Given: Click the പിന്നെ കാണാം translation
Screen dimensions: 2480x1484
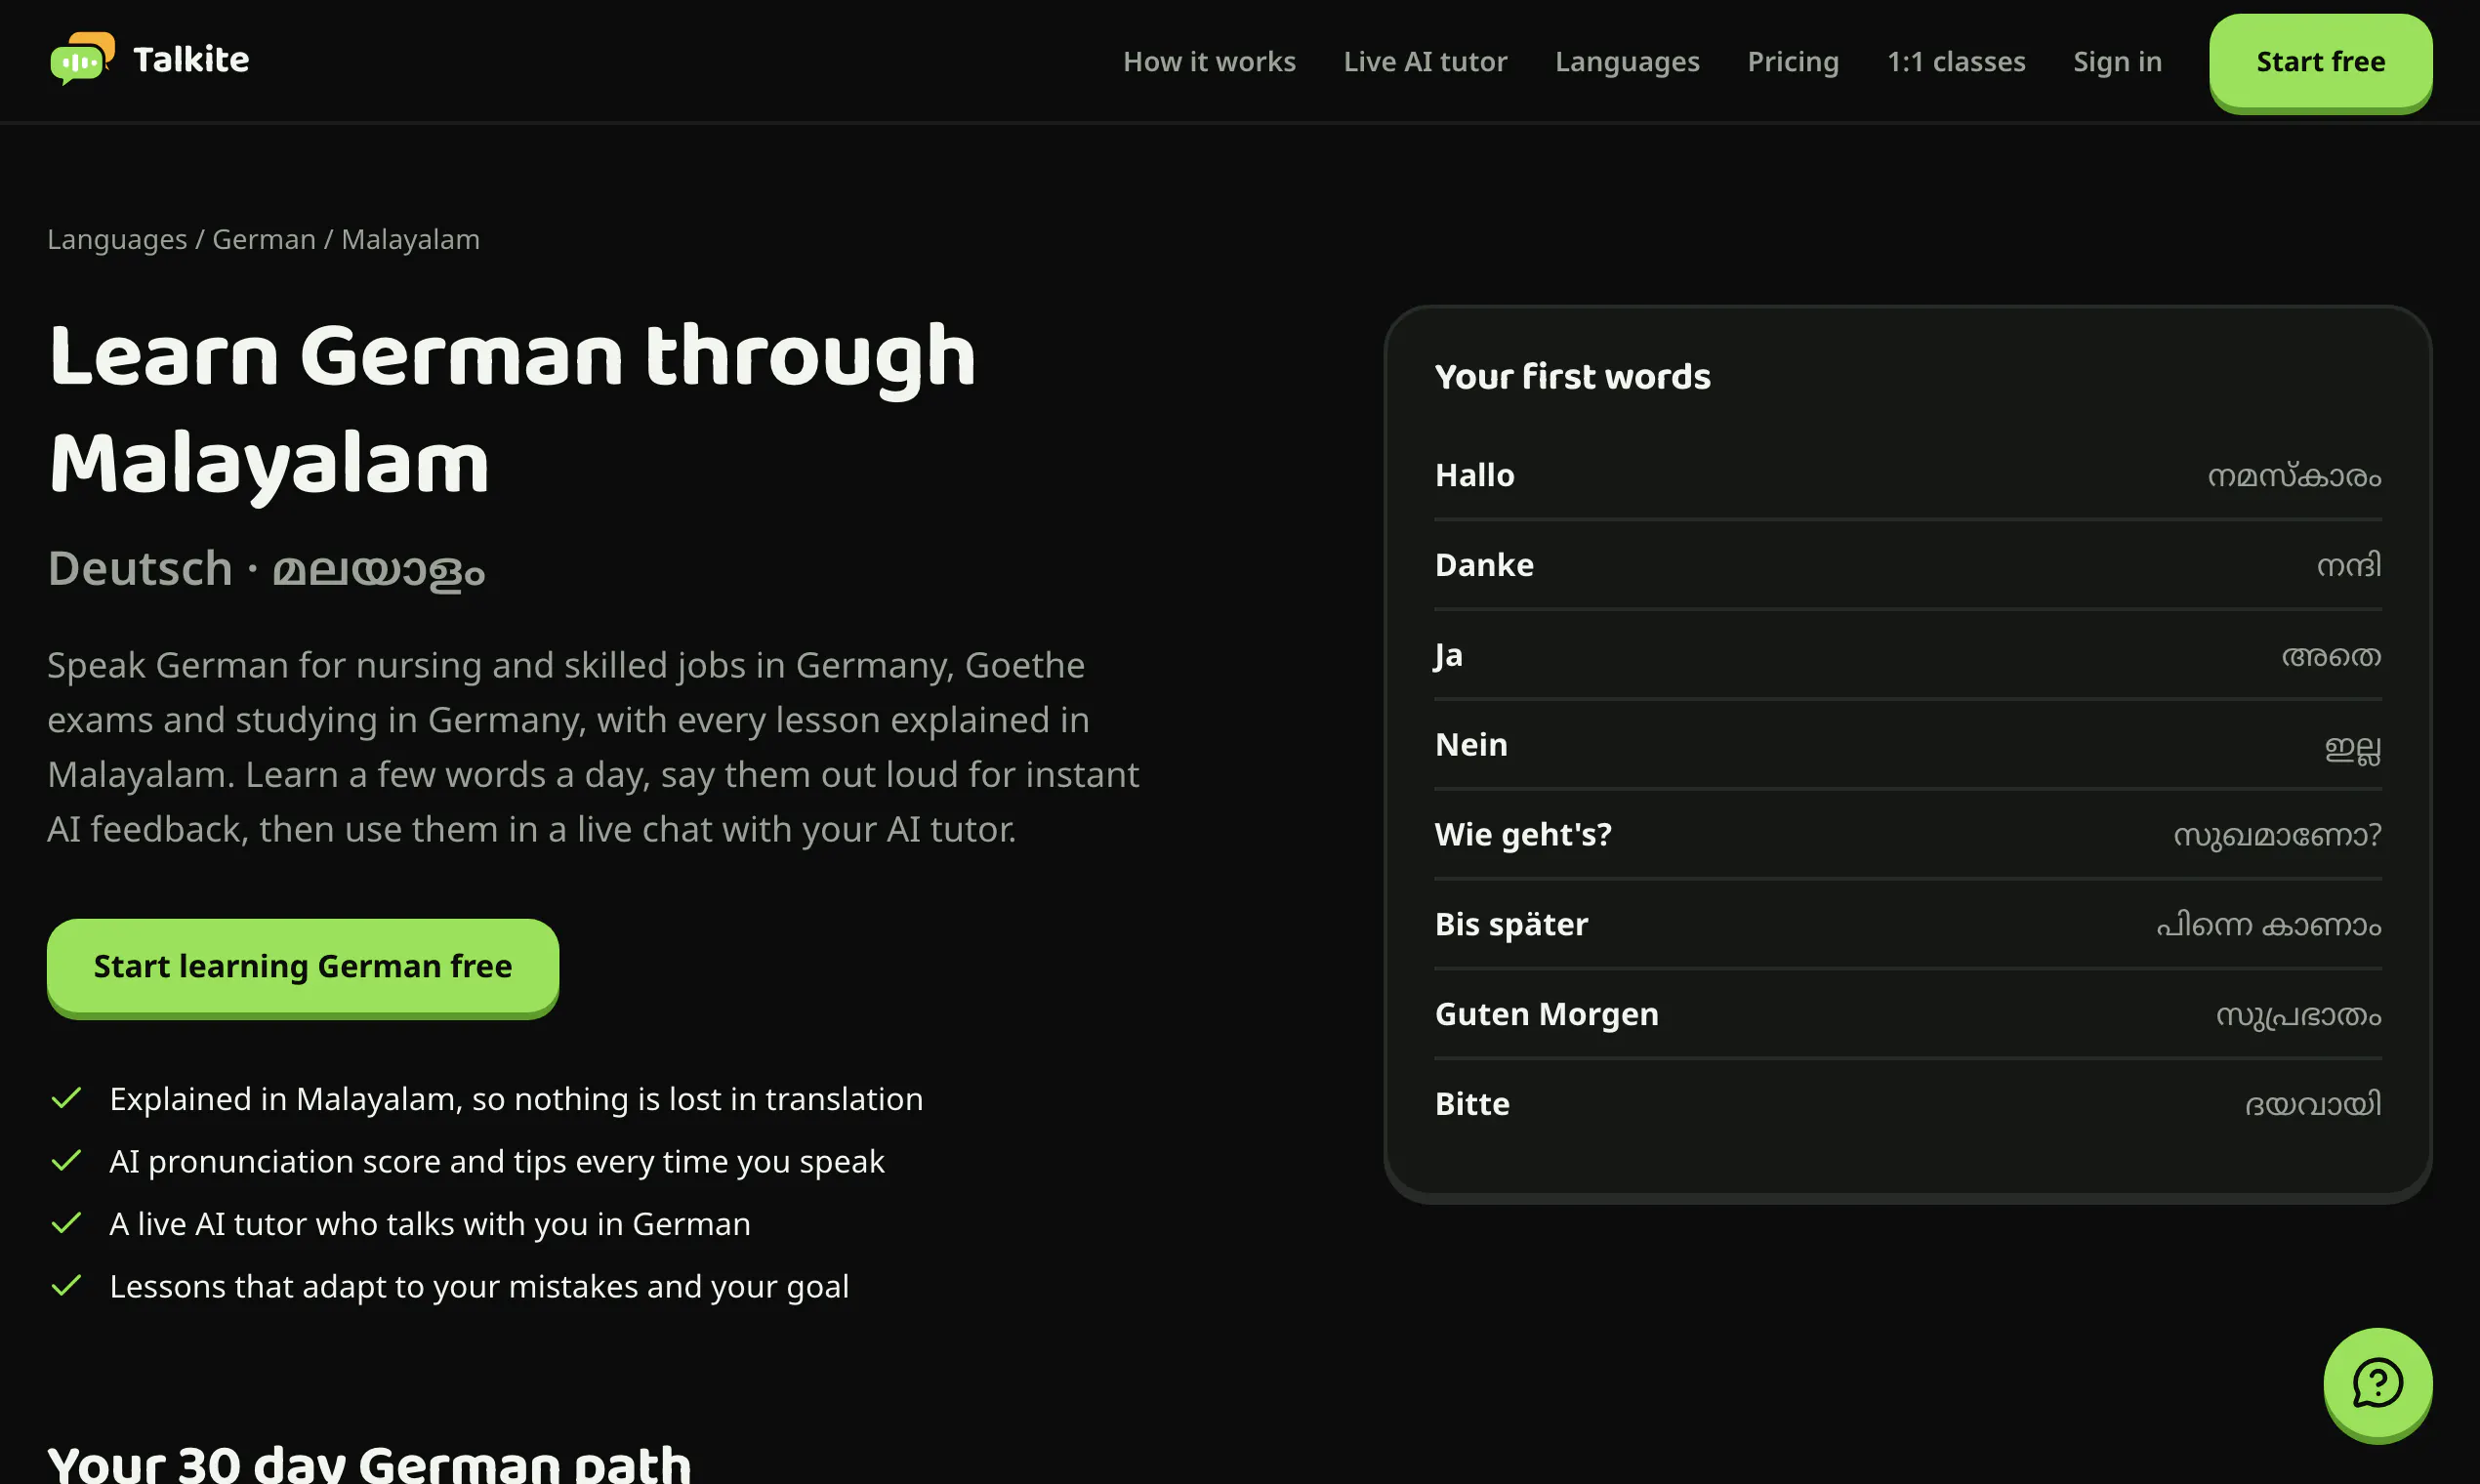Looking at the screenshot, I should click(x=2268, y=925).
